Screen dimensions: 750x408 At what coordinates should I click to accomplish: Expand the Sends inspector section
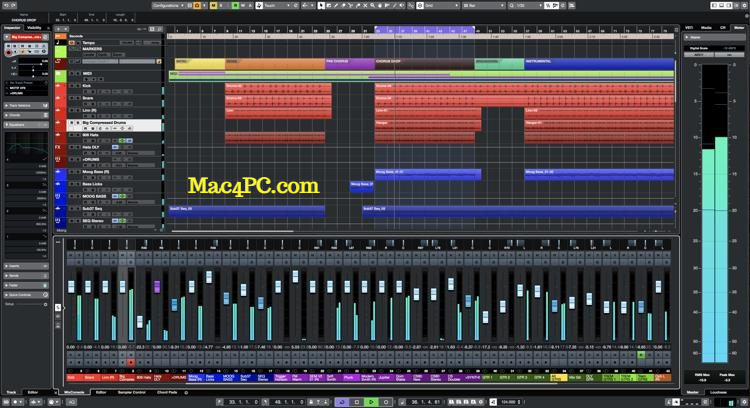click(x=26, y=276)
